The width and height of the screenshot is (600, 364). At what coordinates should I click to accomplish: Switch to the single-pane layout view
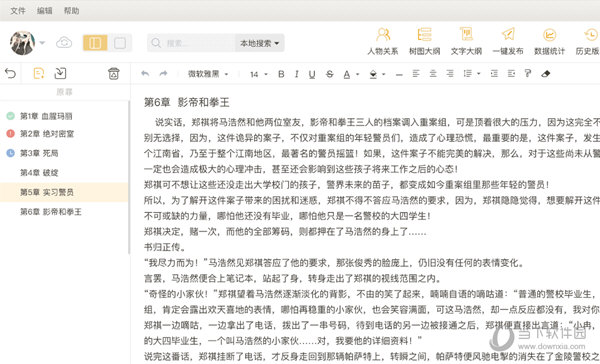120,43
